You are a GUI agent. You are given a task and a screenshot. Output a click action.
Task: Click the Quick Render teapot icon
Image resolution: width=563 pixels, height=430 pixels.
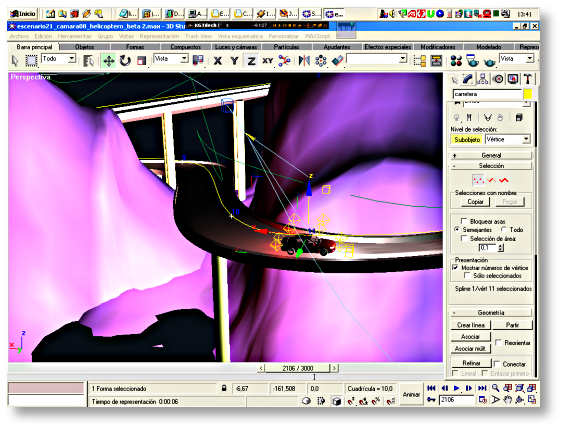(x=489, y=61)
